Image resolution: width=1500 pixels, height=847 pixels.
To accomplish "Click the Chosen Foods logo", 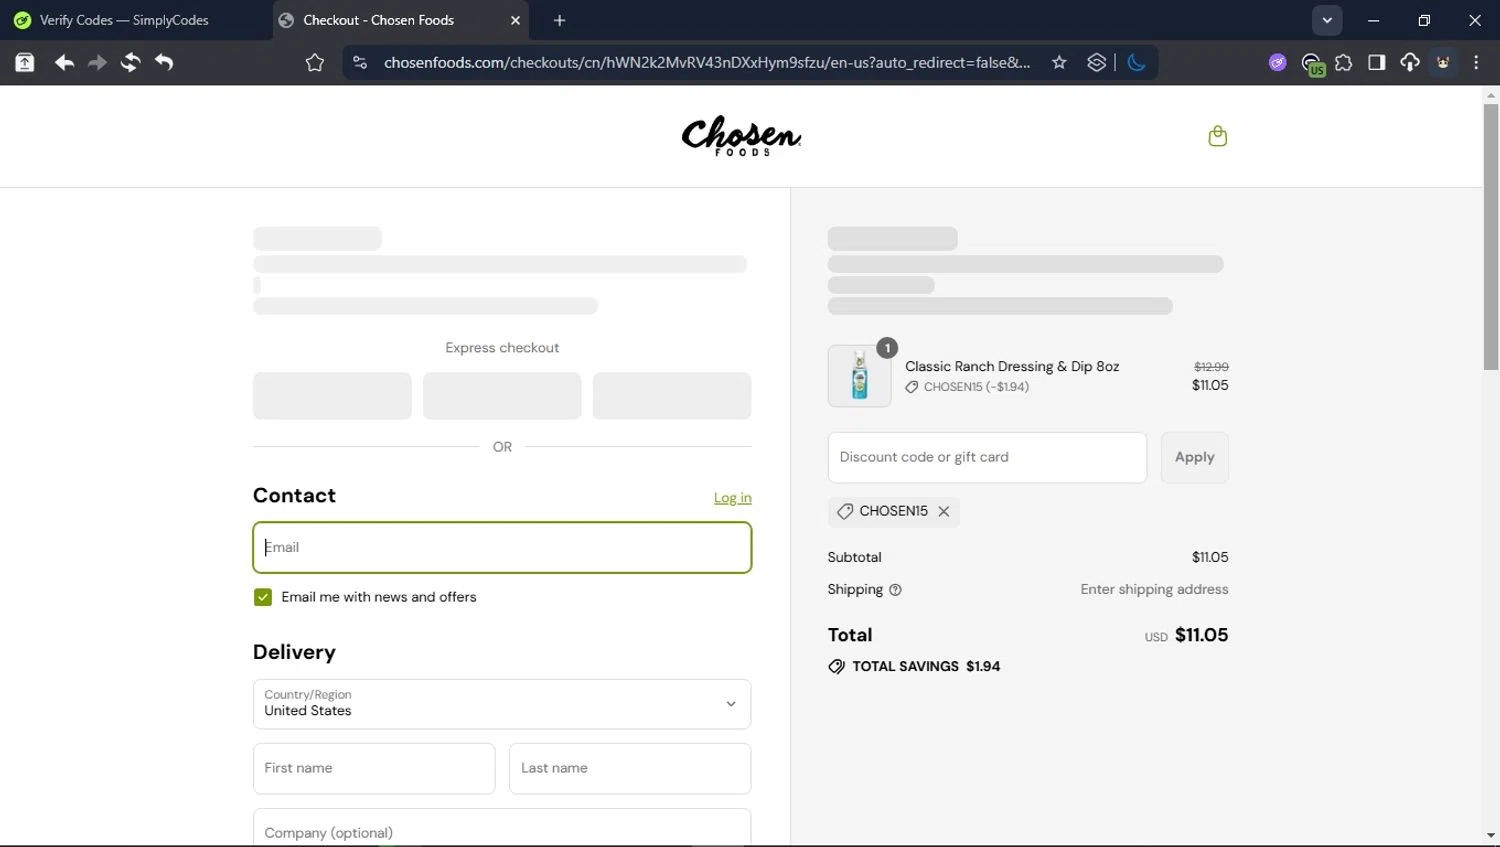I will [741, 136].
